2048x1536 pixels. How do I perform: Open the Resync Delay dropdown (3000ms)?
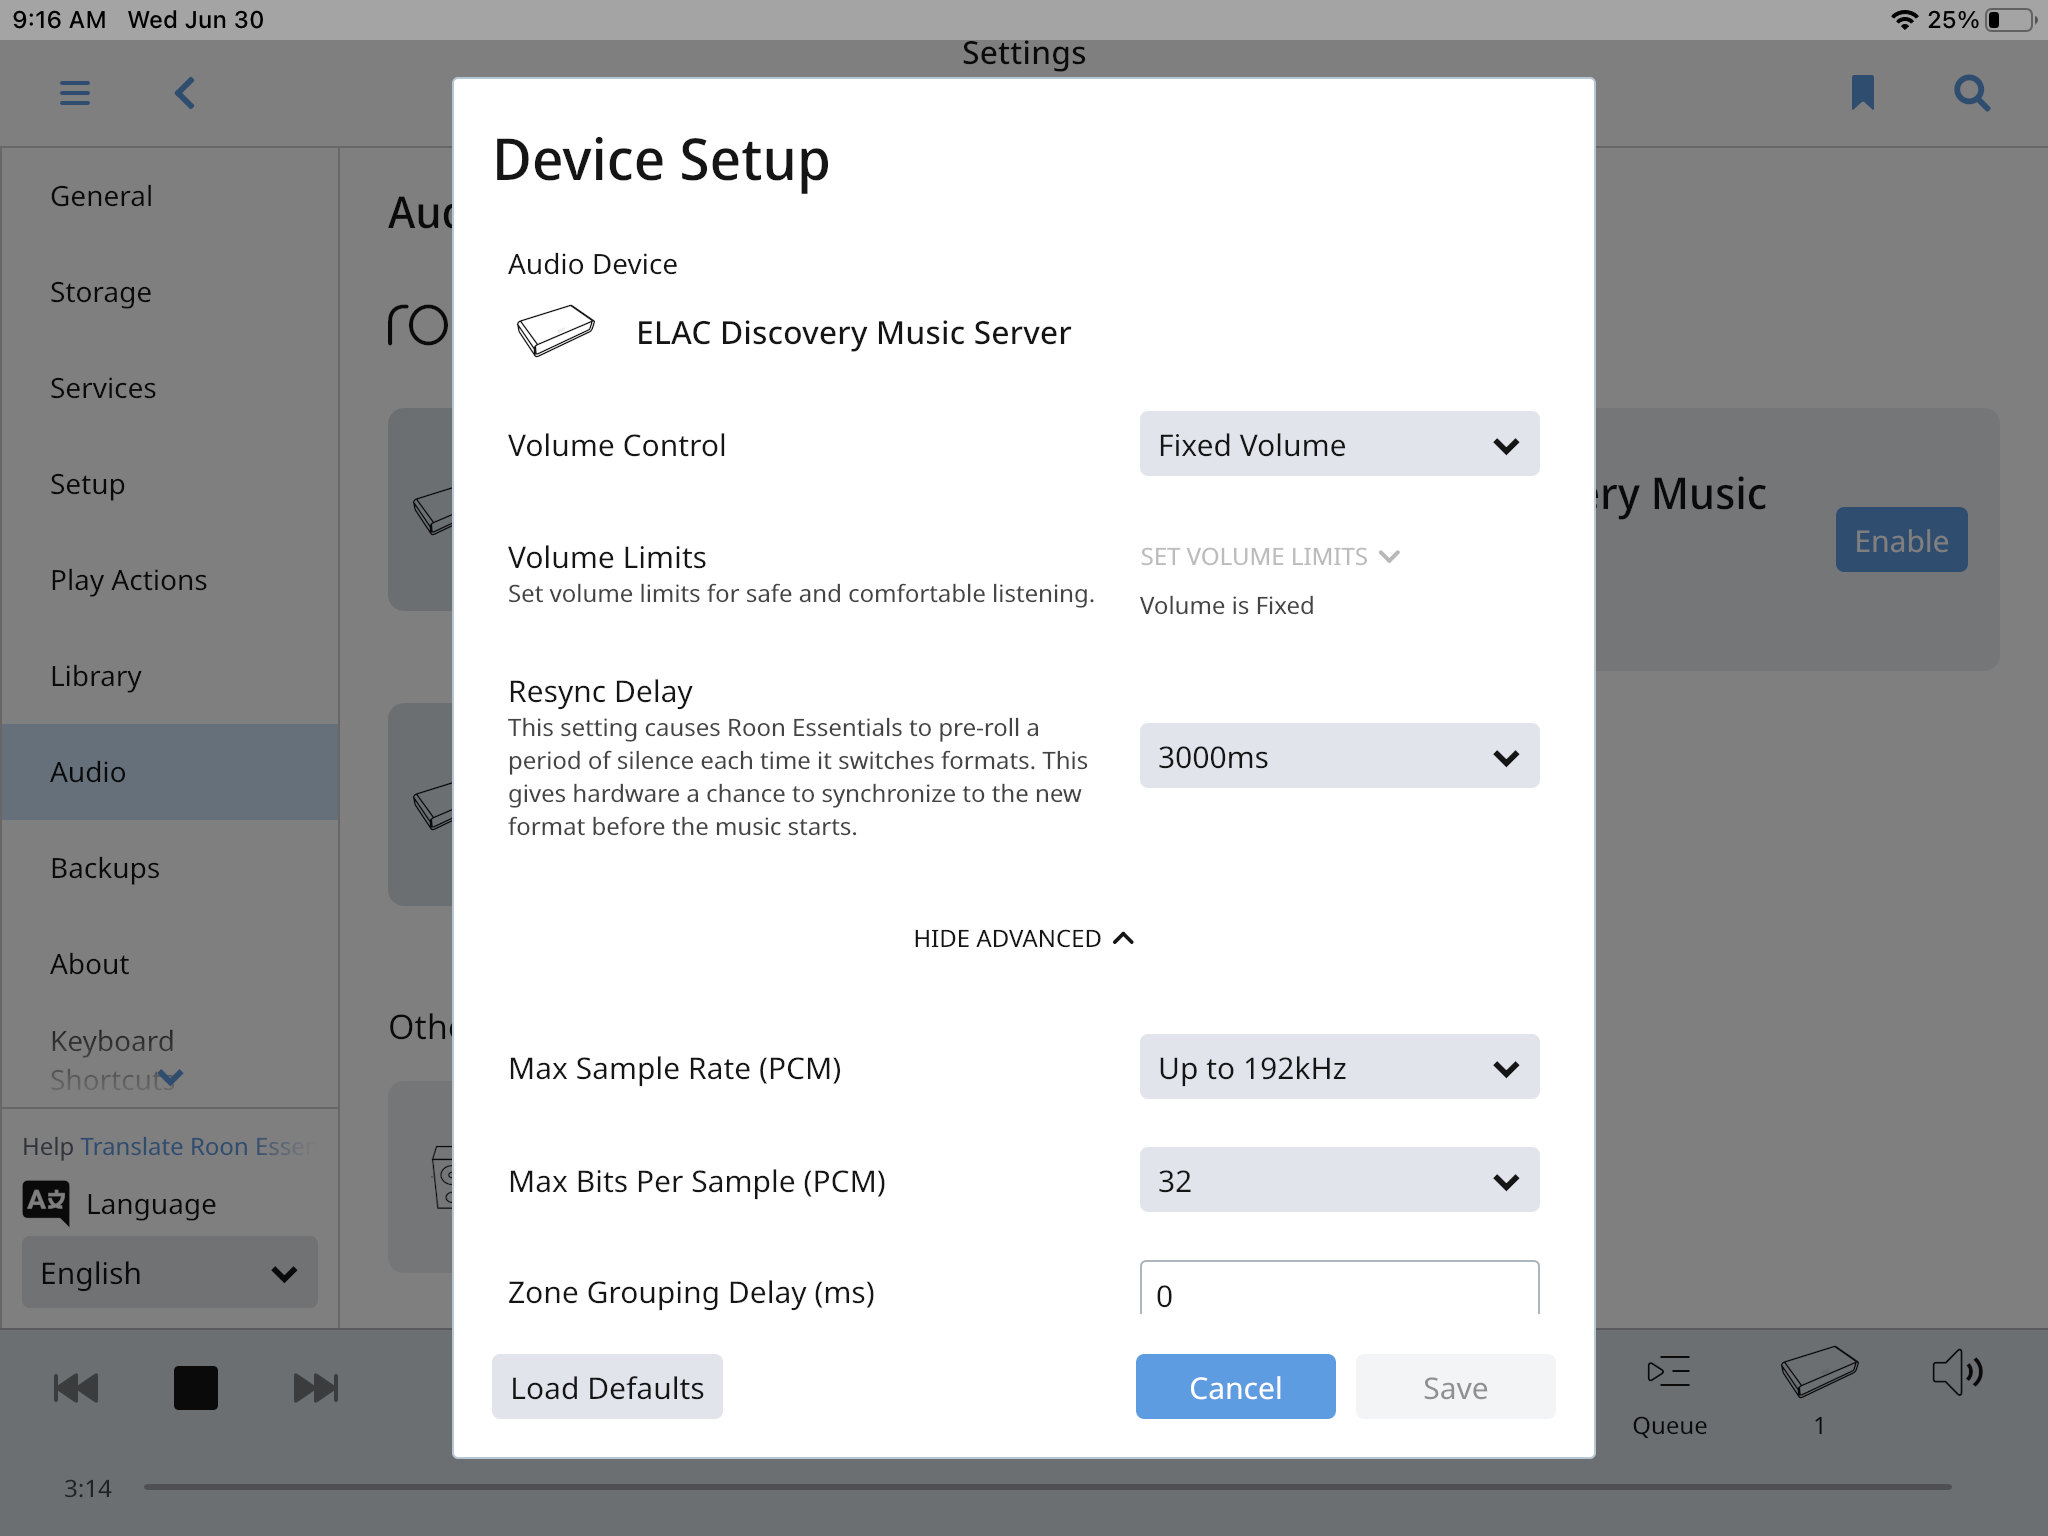[1339, 756]
